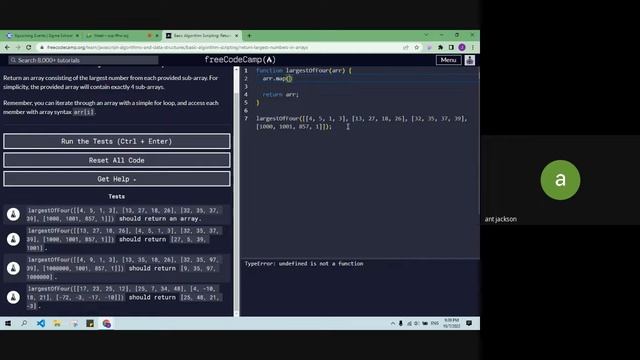This screenshot has width=640, height=360.
Task: Open the volume control in system tray
Action: (x=417, y=324)
